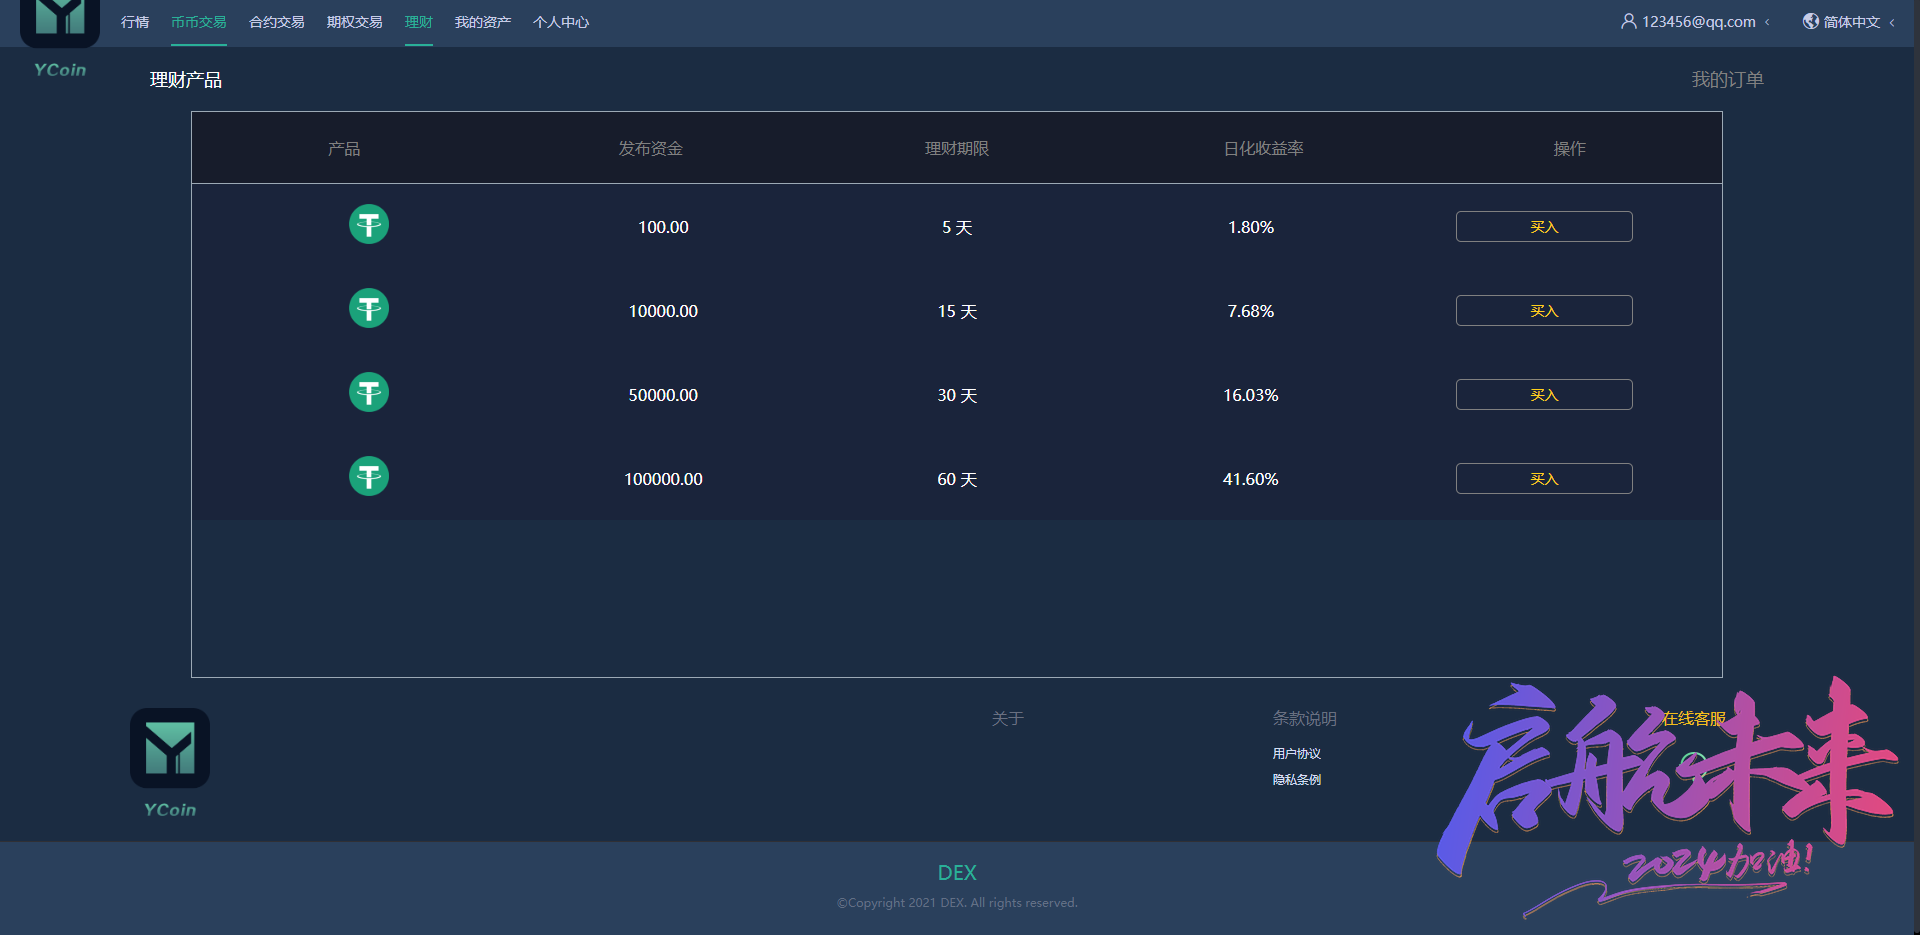This screenshot has width=1920, height=935.
Task: Click the 5 天 term cell
Action: point(957,228)
